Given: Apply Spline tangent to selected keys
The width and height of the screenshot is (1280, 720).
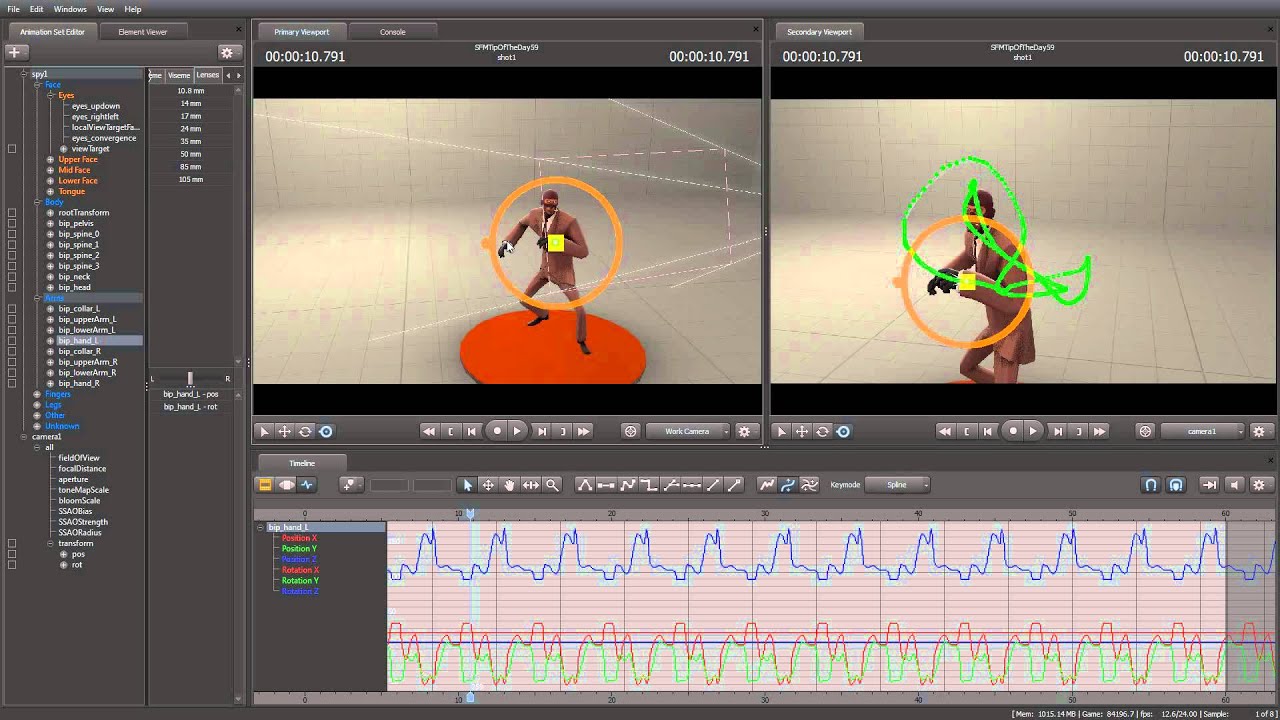Looking at the screenshot, I should pyautogui.click(x=585, y=485).
